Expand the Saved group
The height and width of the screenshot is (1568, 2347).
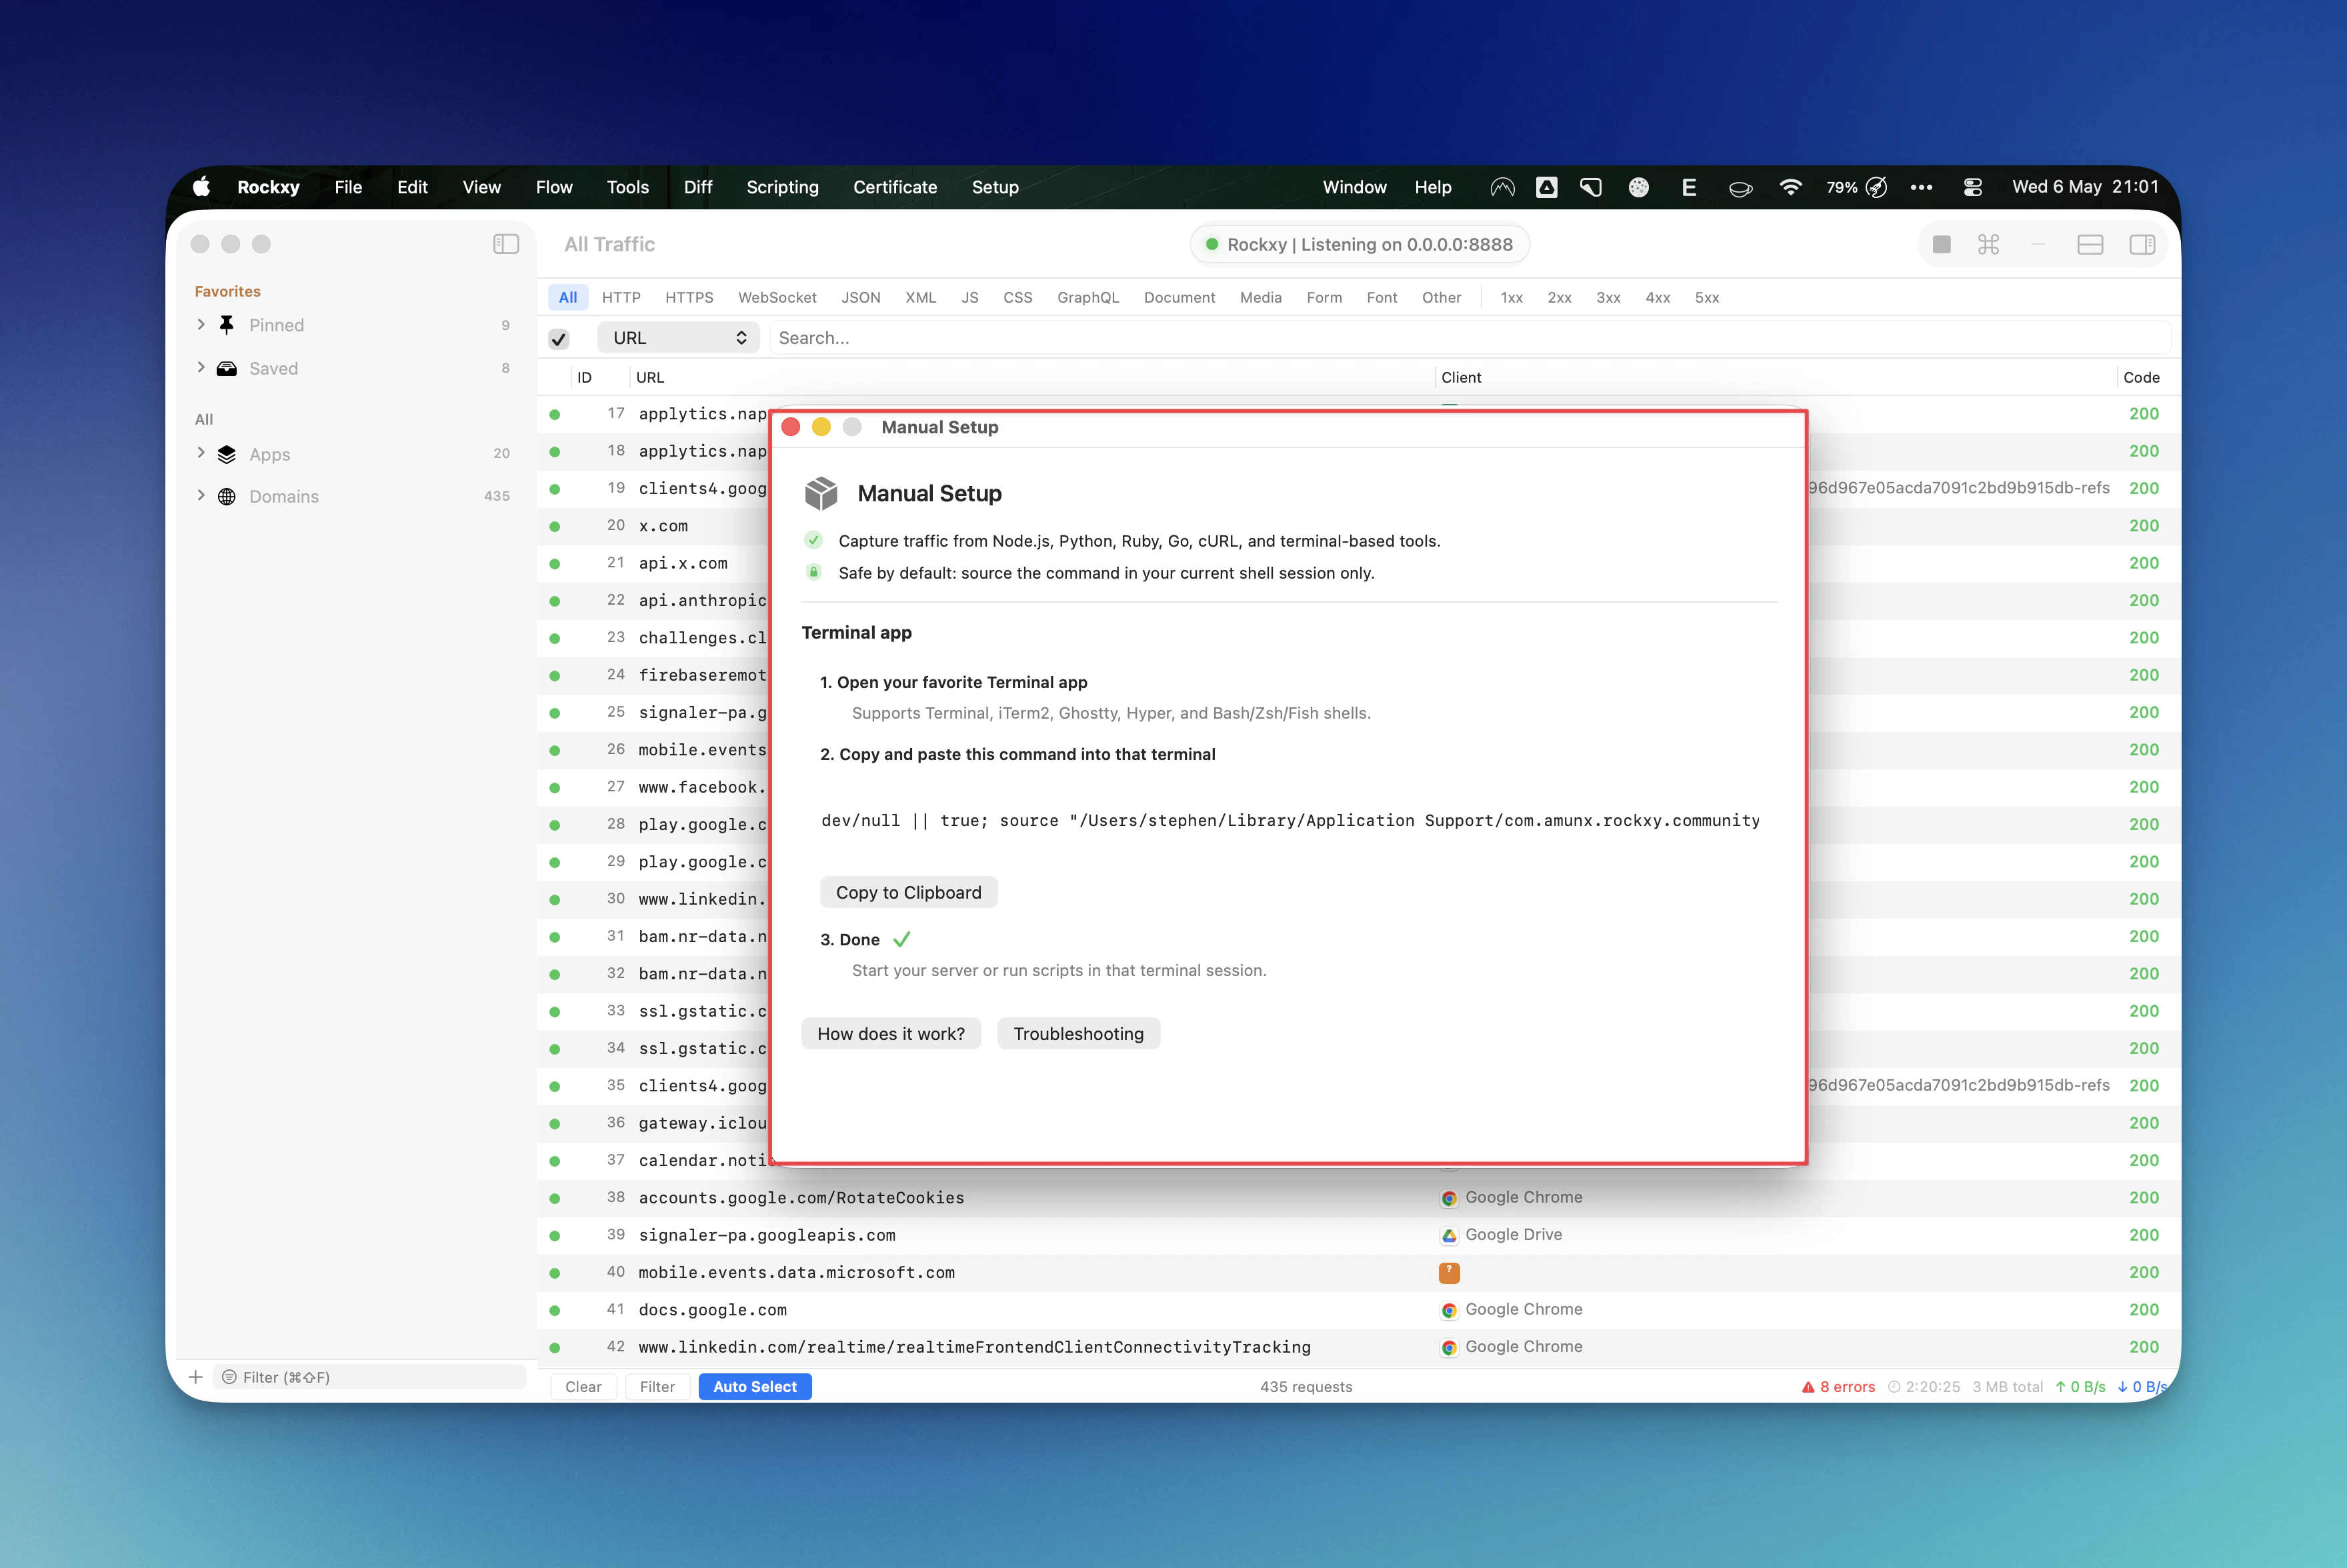point(201,367)
